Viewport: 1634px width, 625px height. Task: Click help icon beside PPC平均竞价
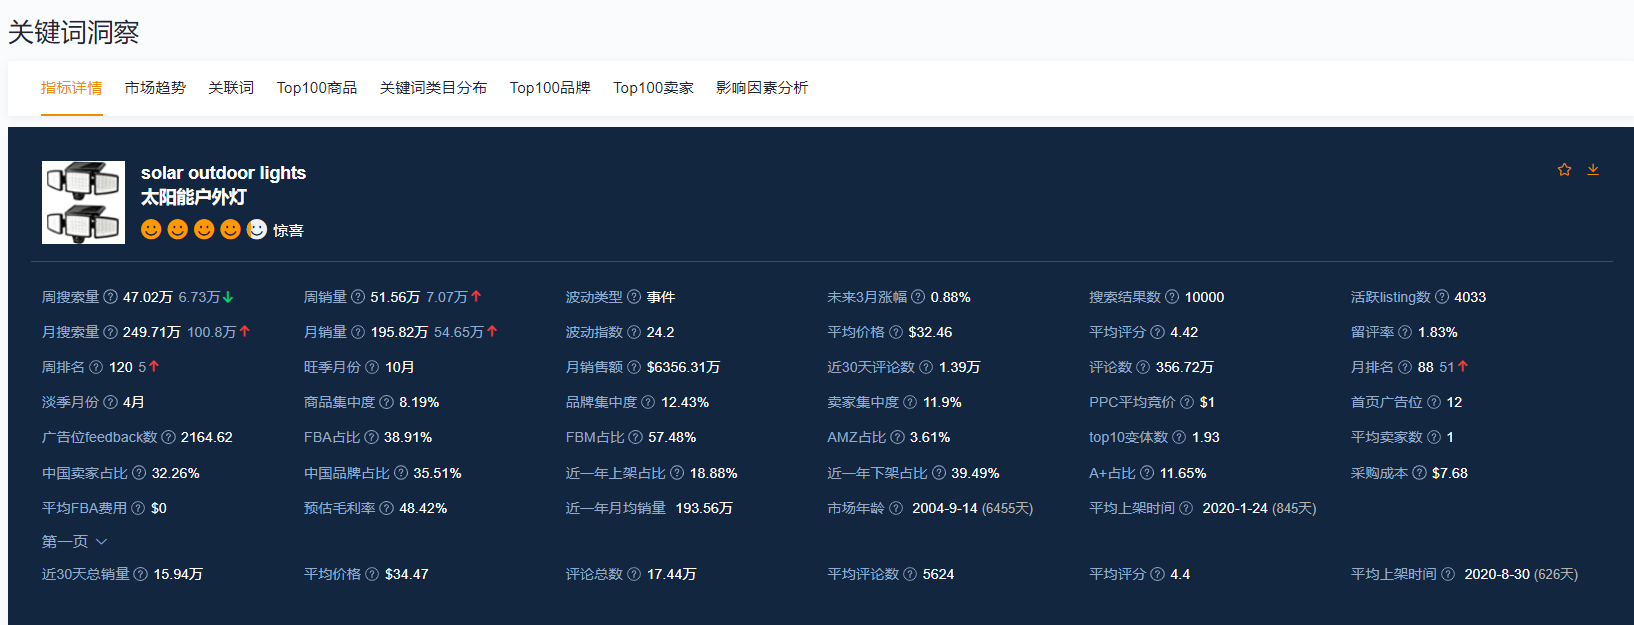coord(1187,402)
